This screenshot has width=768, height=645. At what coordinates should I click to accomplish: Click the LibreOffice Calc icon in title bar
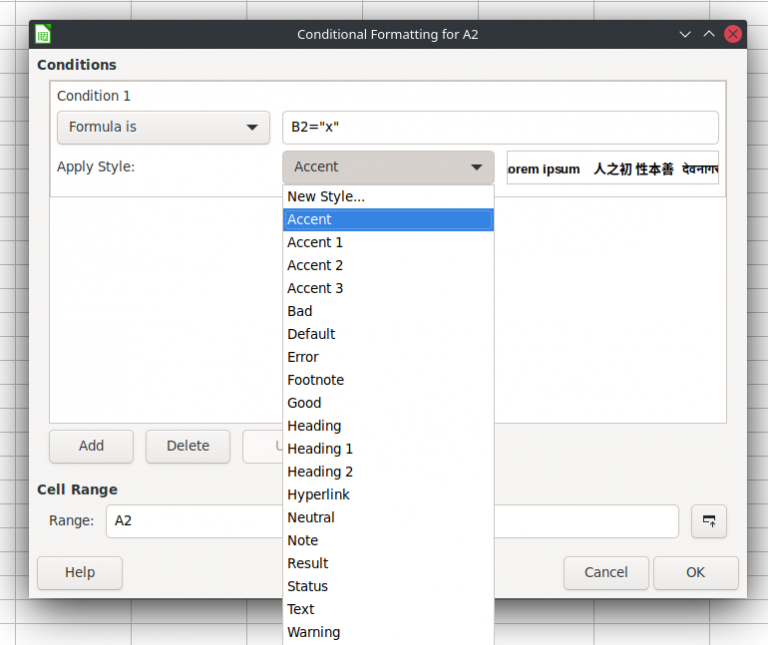pos(43,34)
